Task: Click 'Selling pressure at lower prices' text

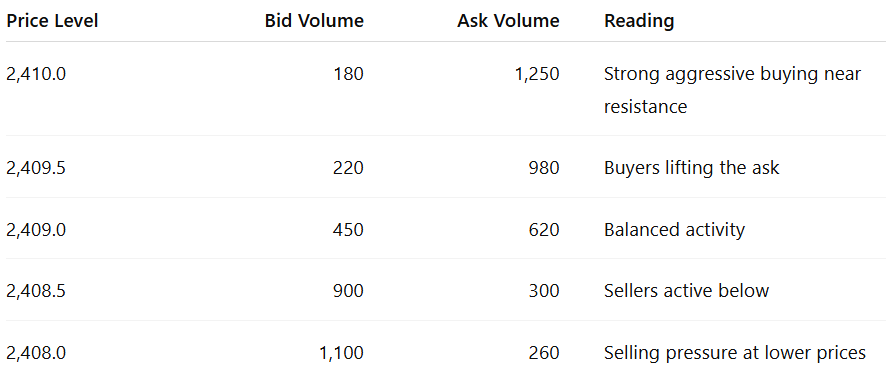Action: tap(735, 353)
